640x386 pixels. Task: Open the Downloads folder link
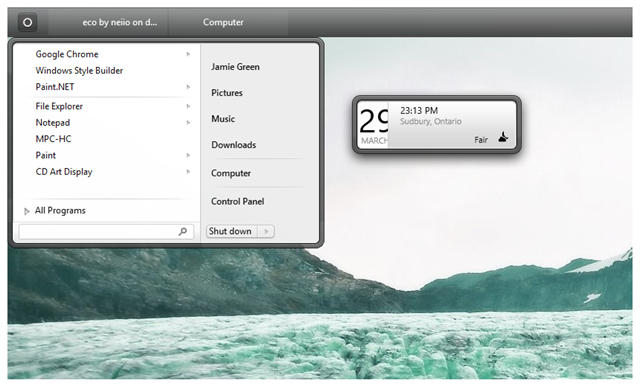[233, 145]
